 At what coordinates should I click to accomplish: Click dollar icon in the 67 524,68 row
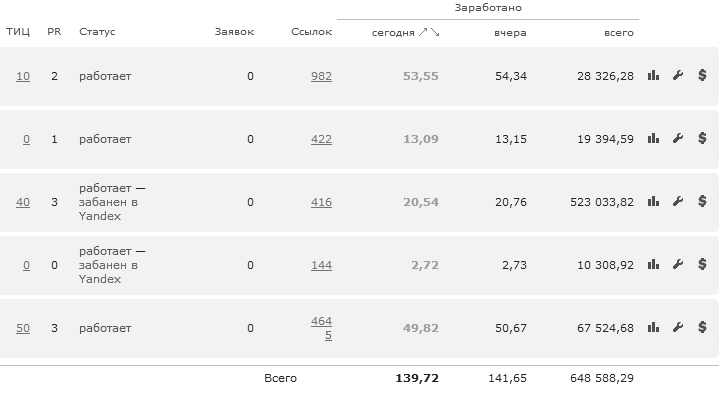click(x=702, y=328)
